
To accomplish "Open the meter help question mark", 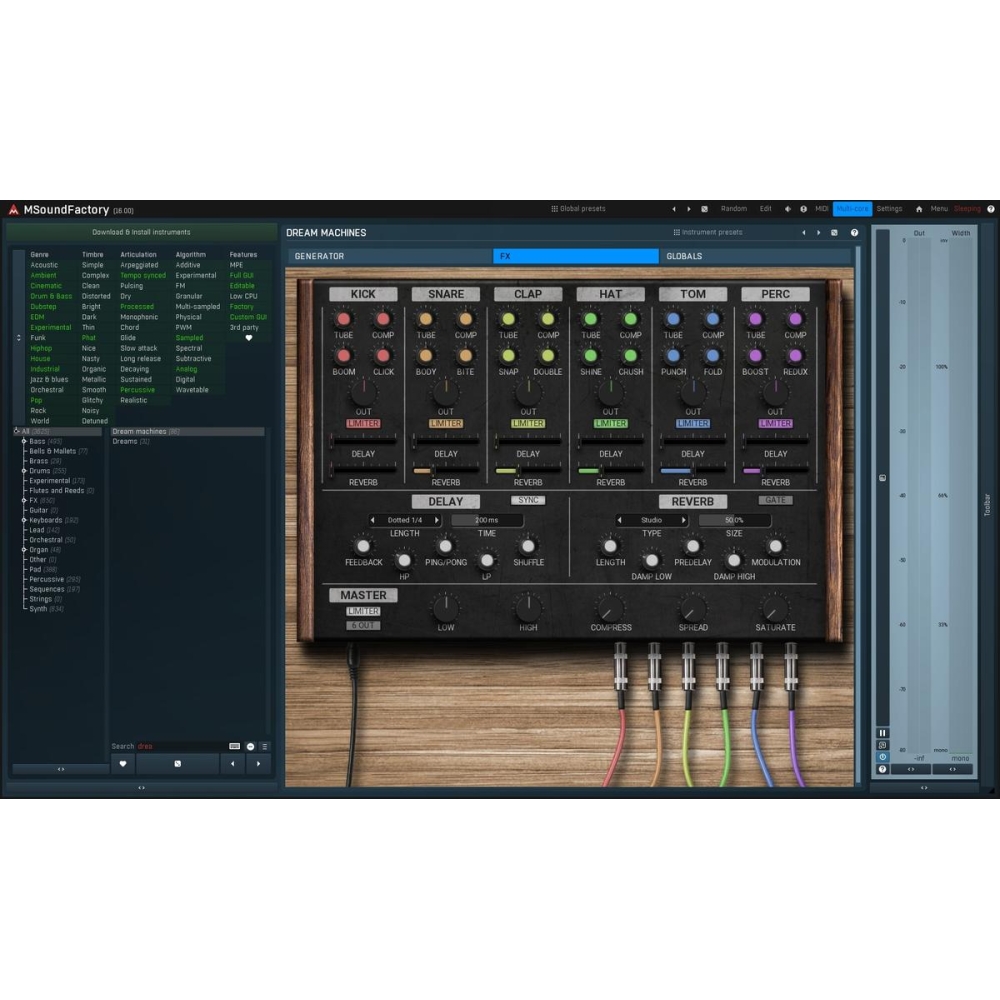I will coord(883,769).
